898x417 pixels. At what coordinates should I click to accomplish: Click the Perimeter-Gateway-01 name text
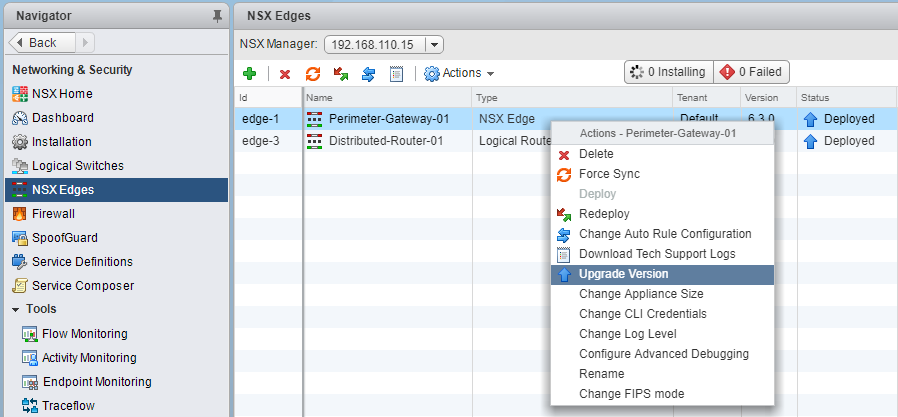pyautogui.click(x=389, y=119)
